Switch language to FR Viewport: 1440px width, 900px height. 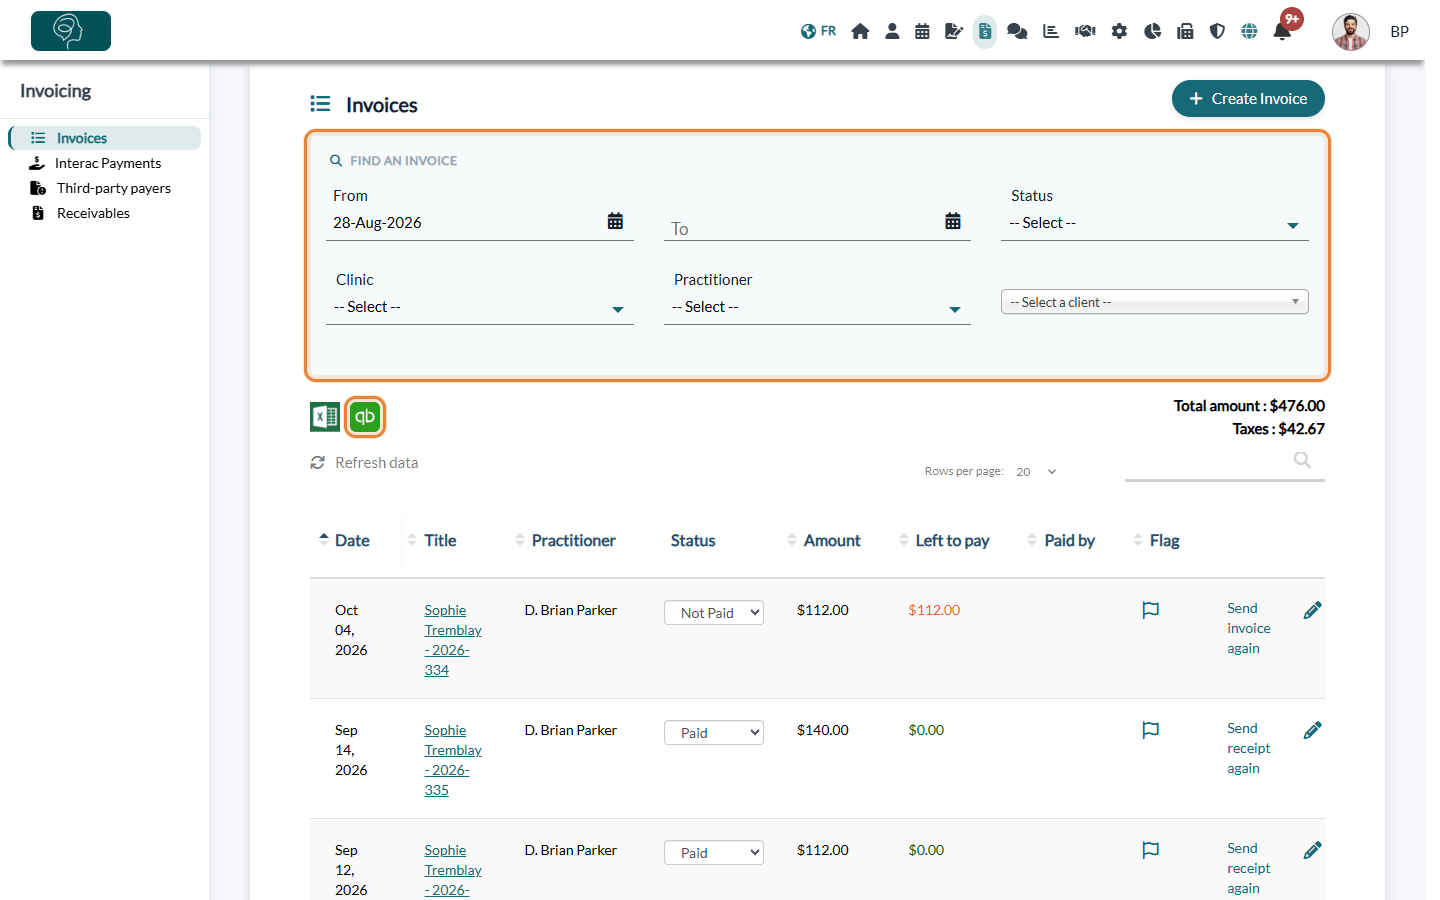point(818,31)
